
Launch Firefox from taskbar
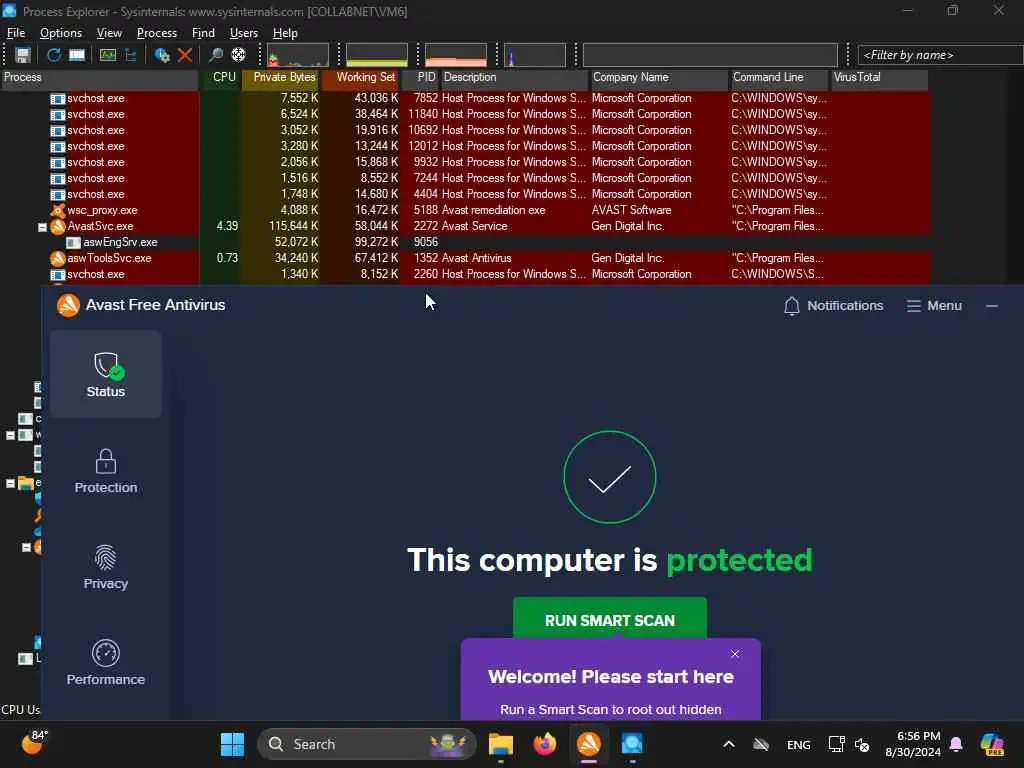545,744
